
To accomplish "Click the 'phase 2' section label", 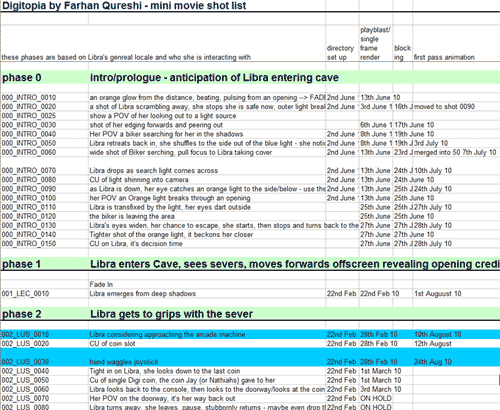I will pos(22,314).
